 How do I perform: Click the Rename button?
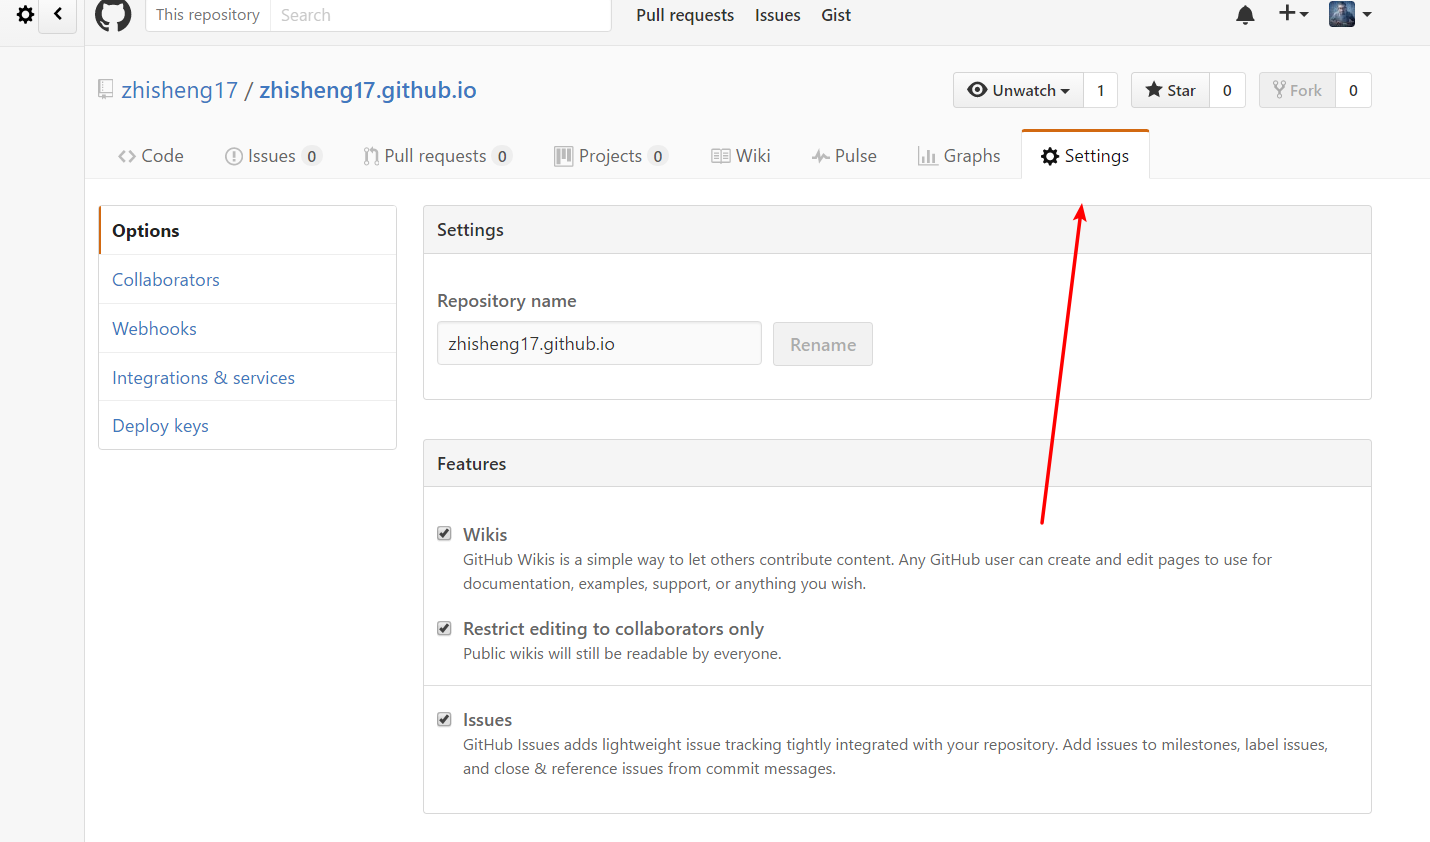[823, 344]
